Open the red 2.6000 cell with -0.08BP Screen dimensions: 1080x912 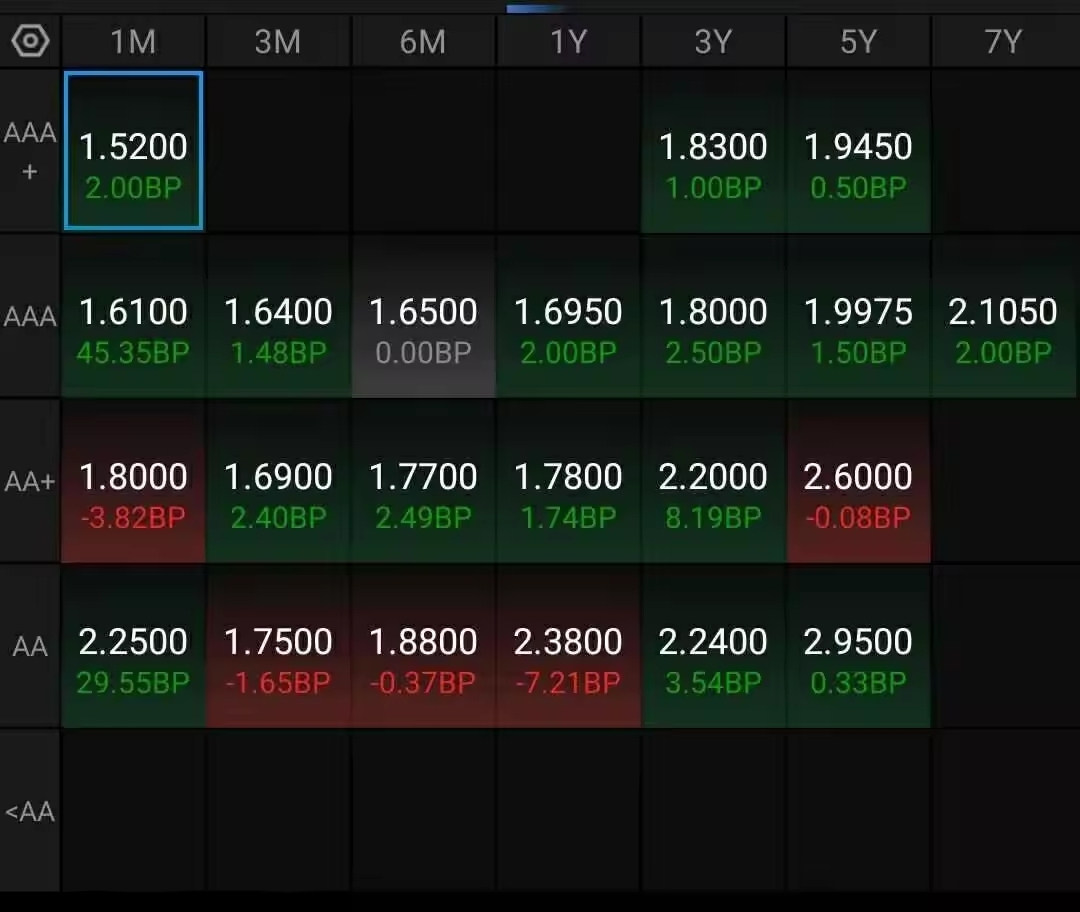(858, 481)
